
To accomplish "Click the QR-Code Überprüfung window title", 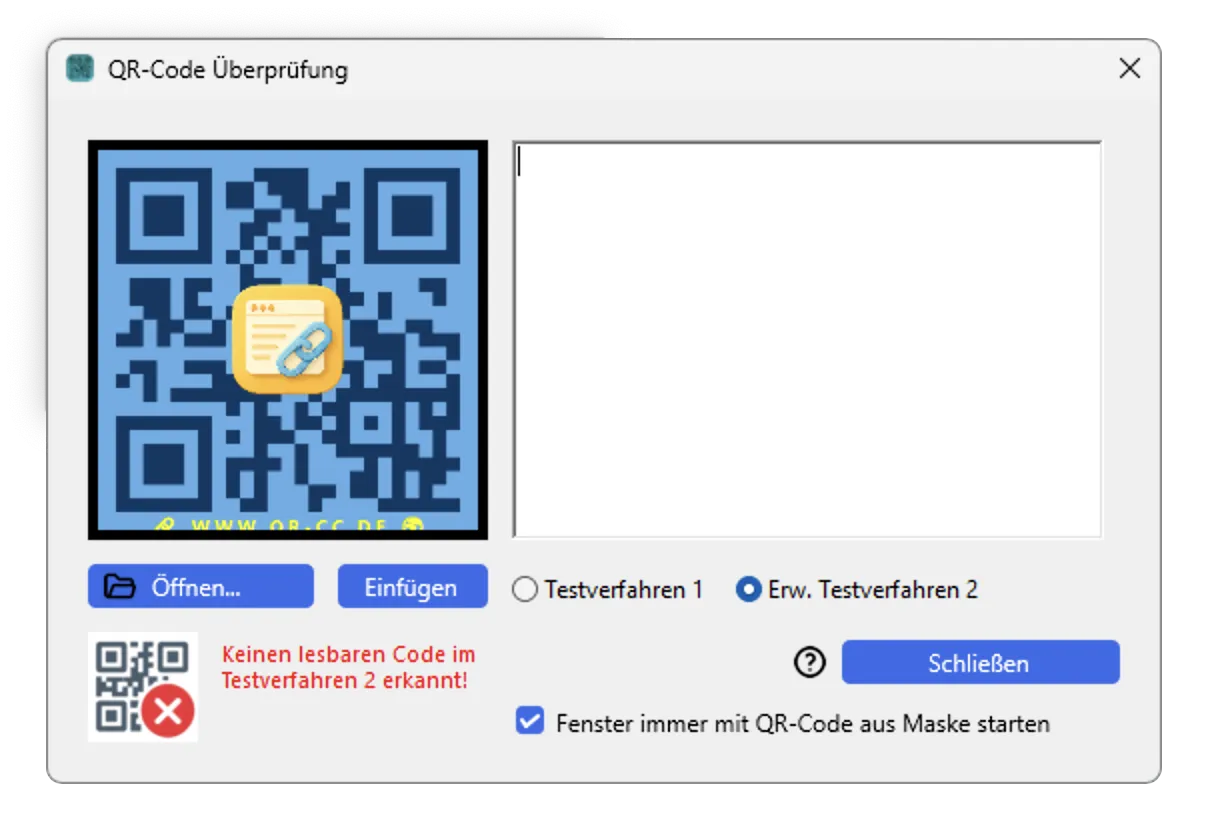I will (228, 70).
